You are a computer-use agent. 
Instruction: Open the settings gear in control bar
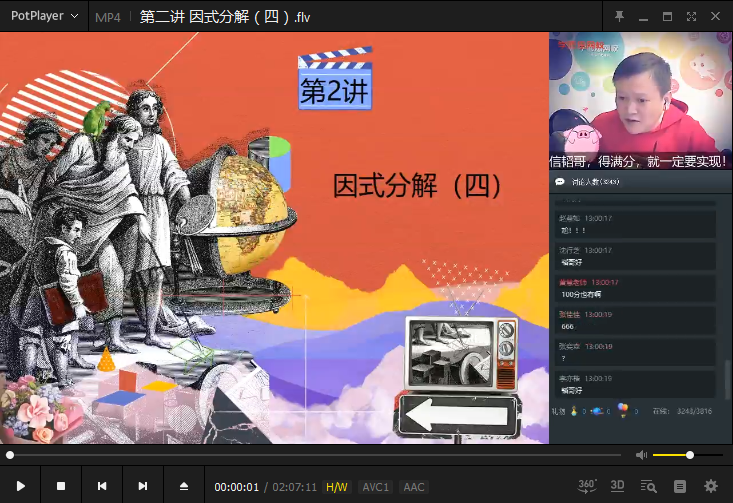coord(711,486)
